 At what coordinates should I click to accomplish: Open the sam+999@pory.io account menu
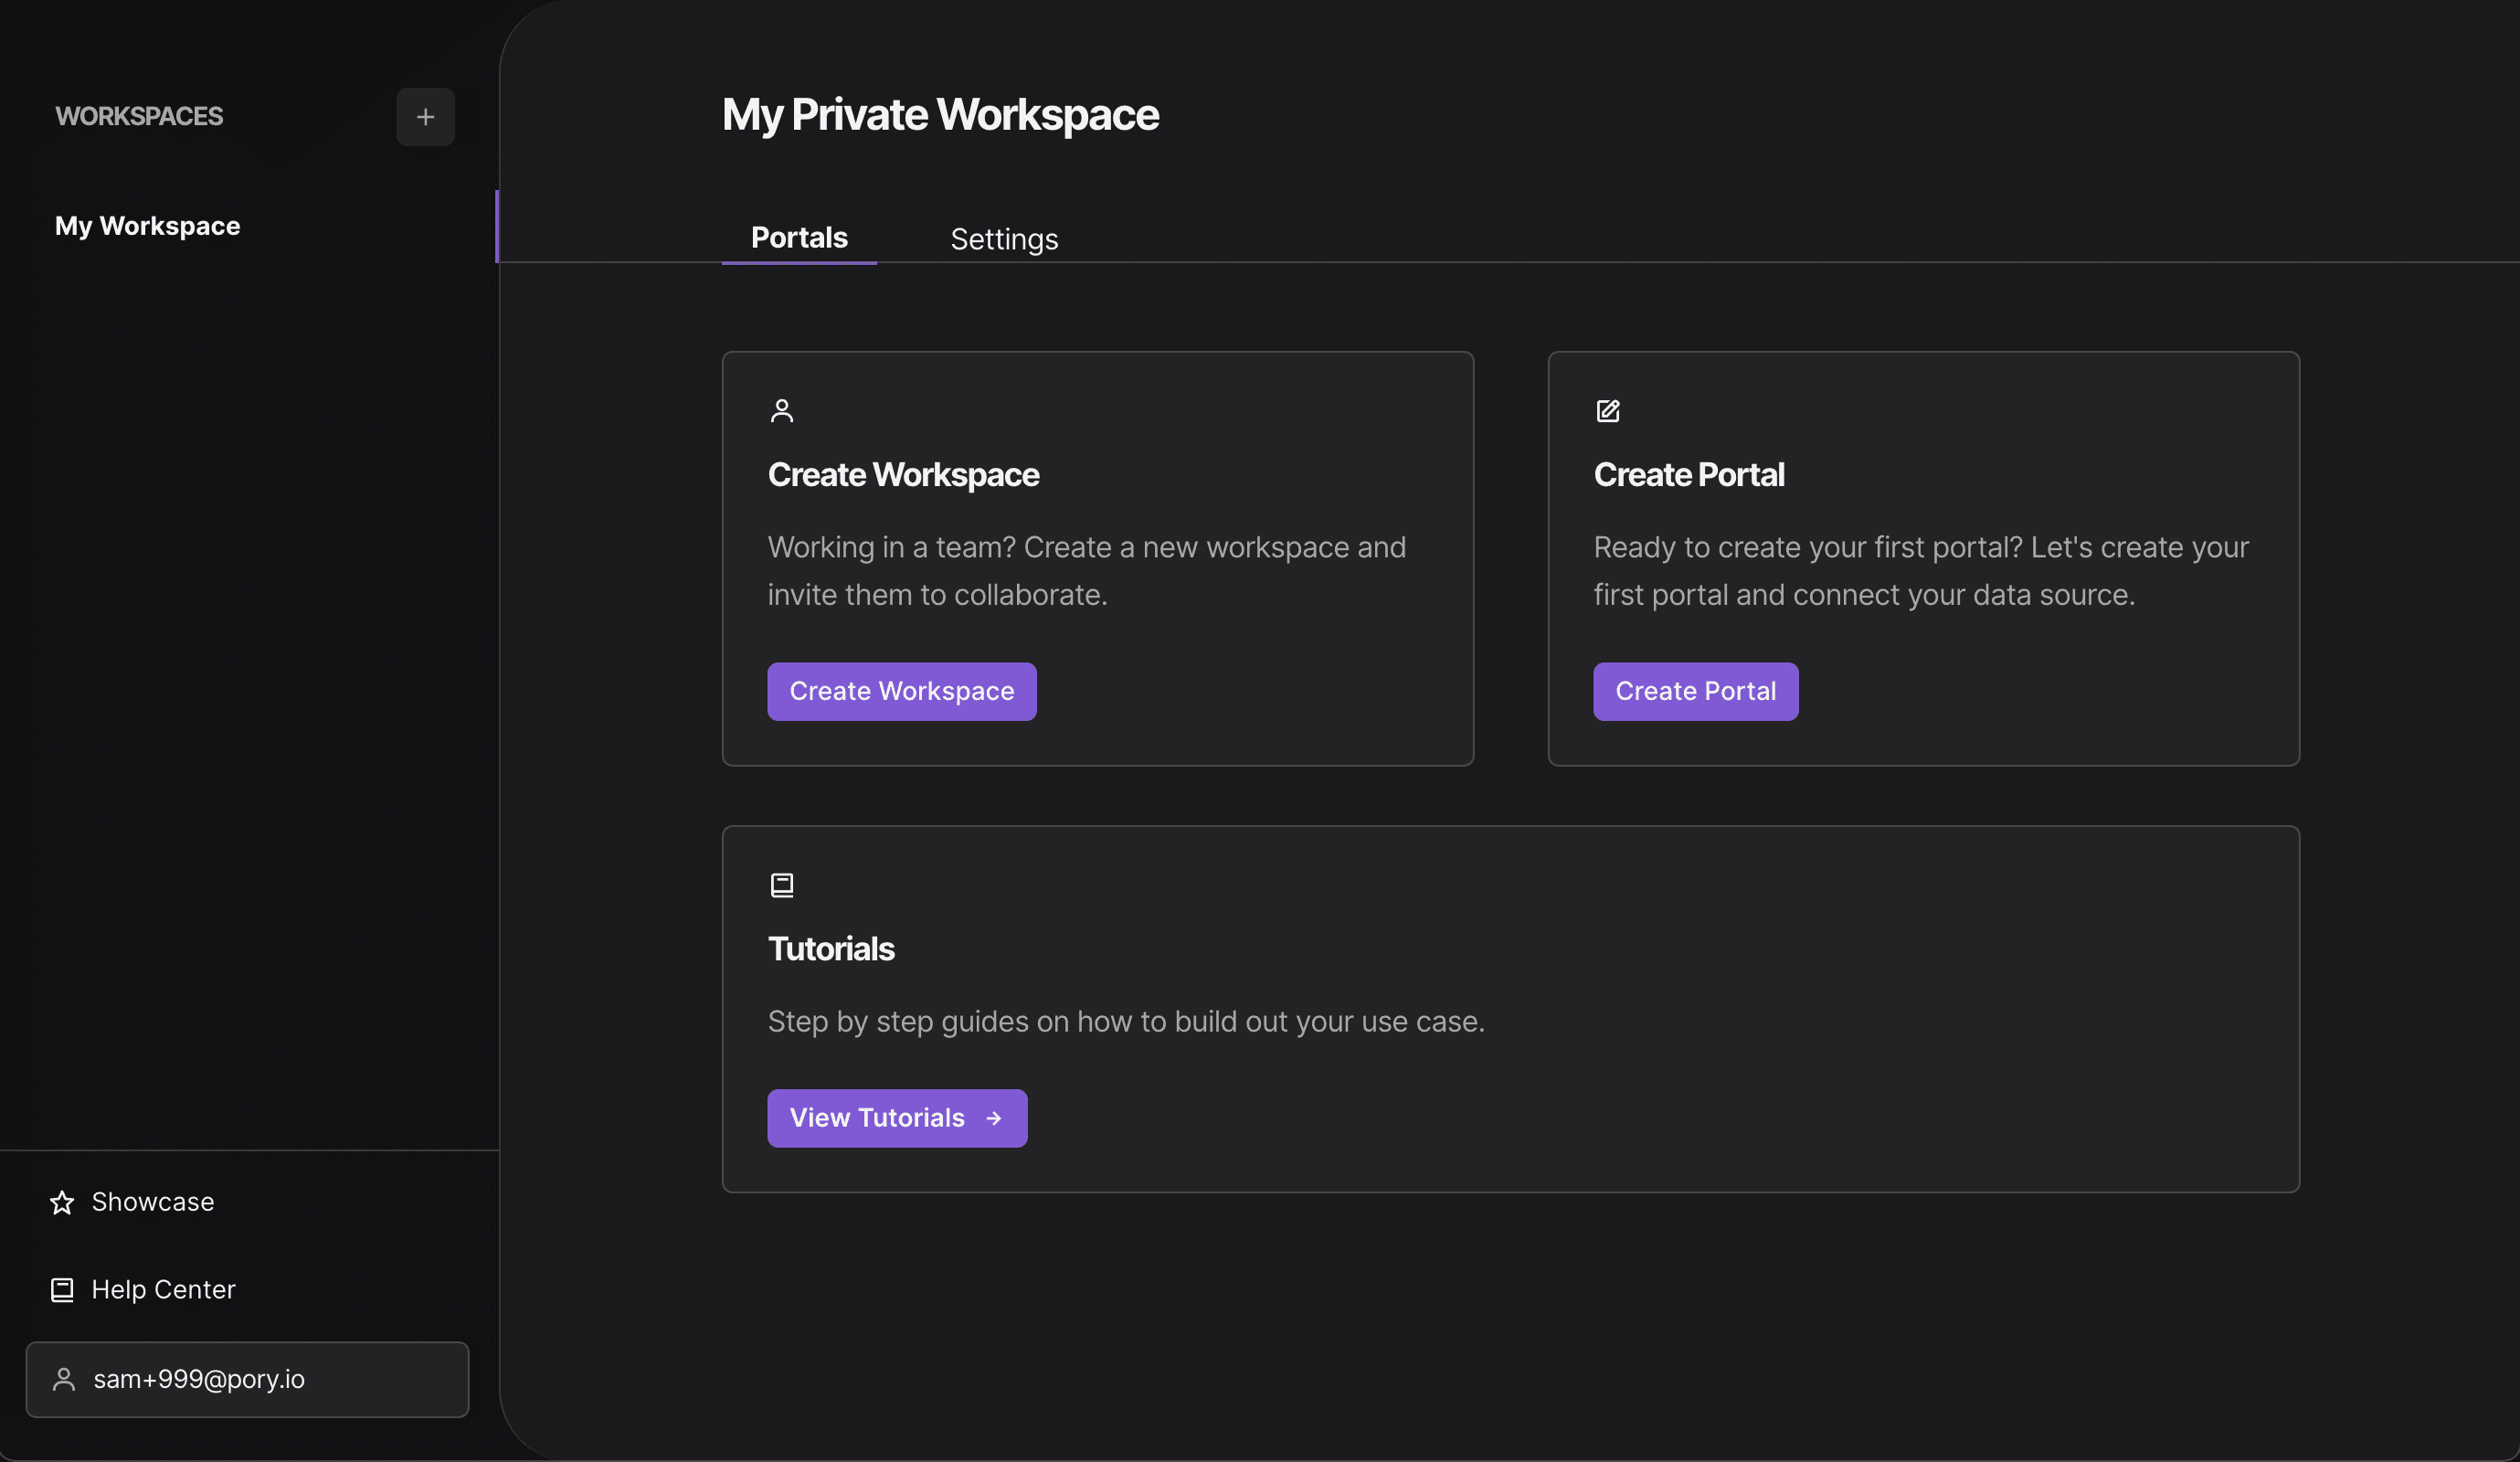pos(247,1379)
